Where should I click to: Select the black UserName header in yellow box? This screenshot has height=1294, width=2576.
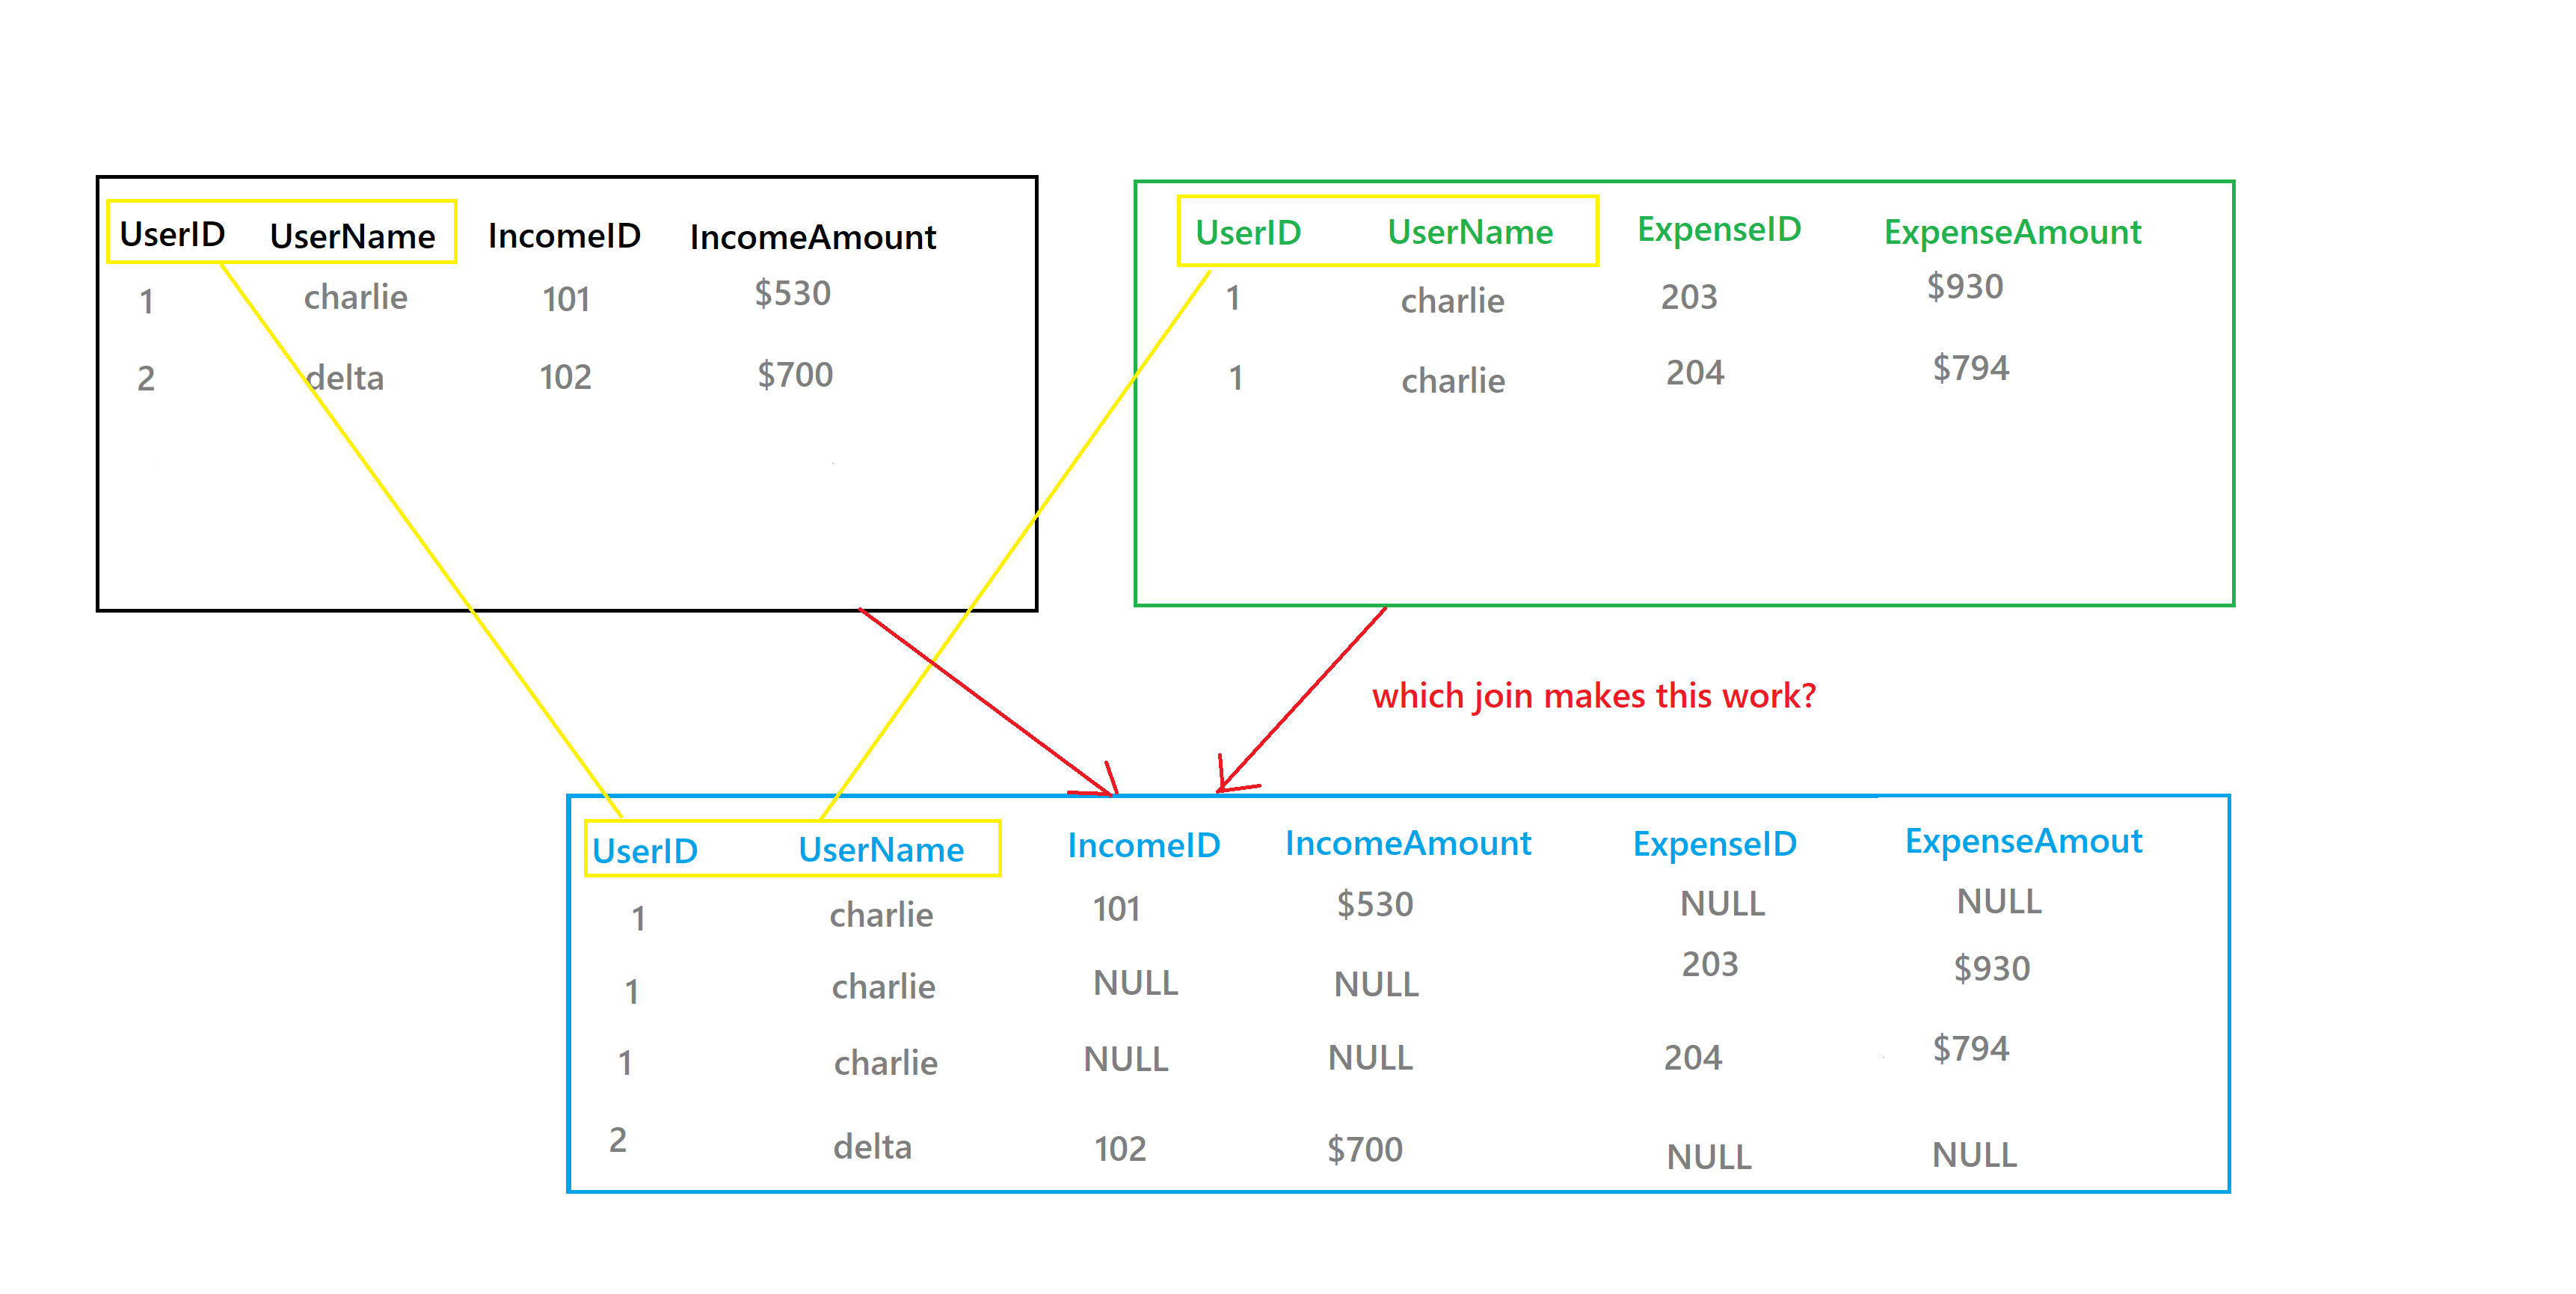click(x=352, y=236)
